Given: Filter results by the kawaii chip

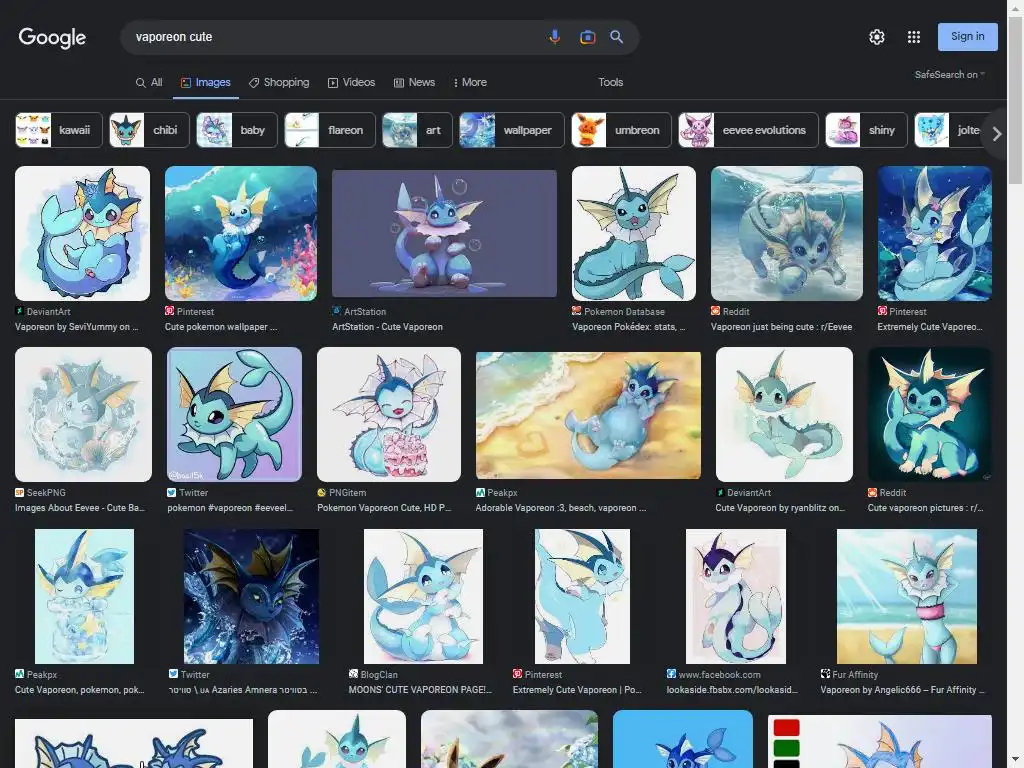Looking at the screenshot, I should click(59, 130).
